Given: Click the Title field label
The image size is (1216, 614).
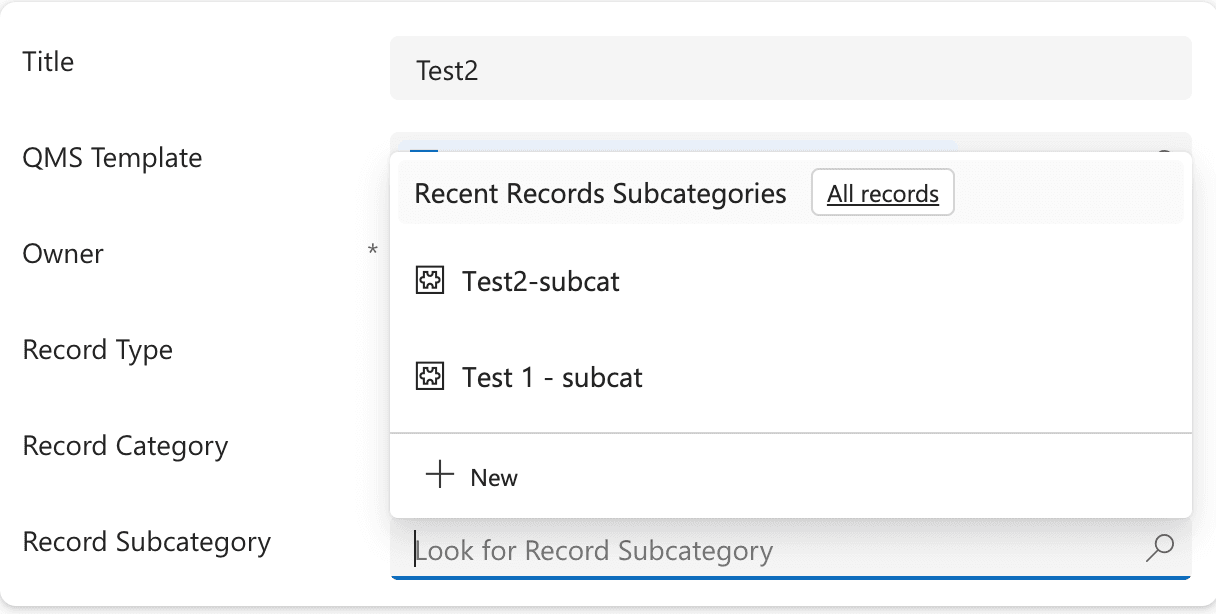Looking at the screenshot, I should pos(48,62).
